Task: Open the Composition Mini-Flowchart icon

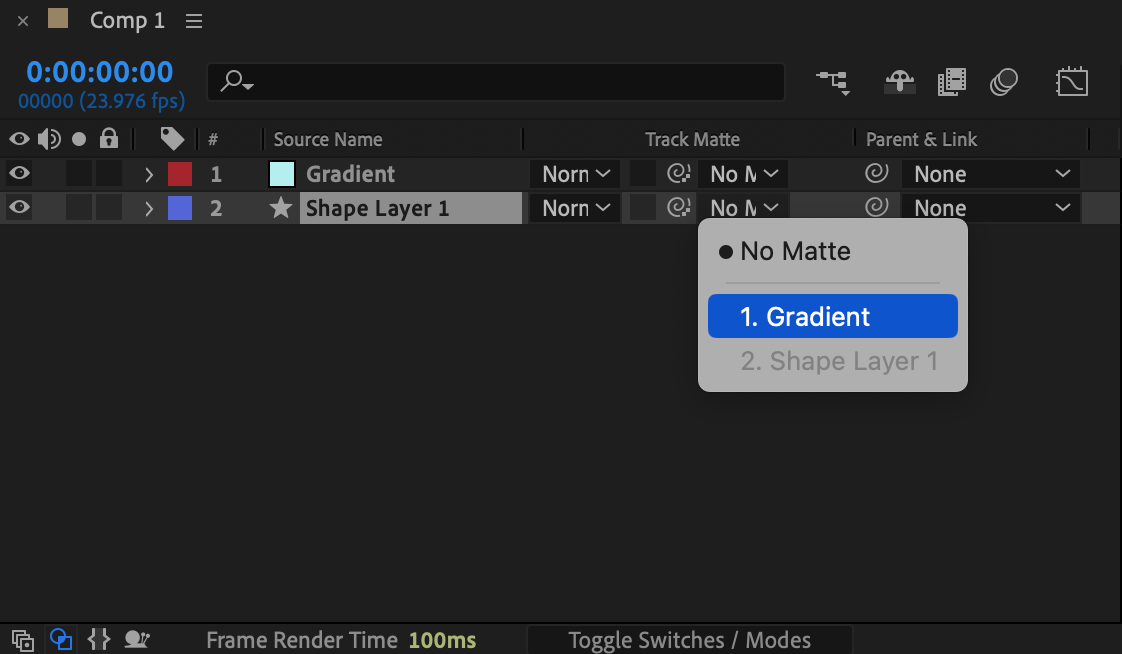Action: pyautogui.click(x=833, y=82)
